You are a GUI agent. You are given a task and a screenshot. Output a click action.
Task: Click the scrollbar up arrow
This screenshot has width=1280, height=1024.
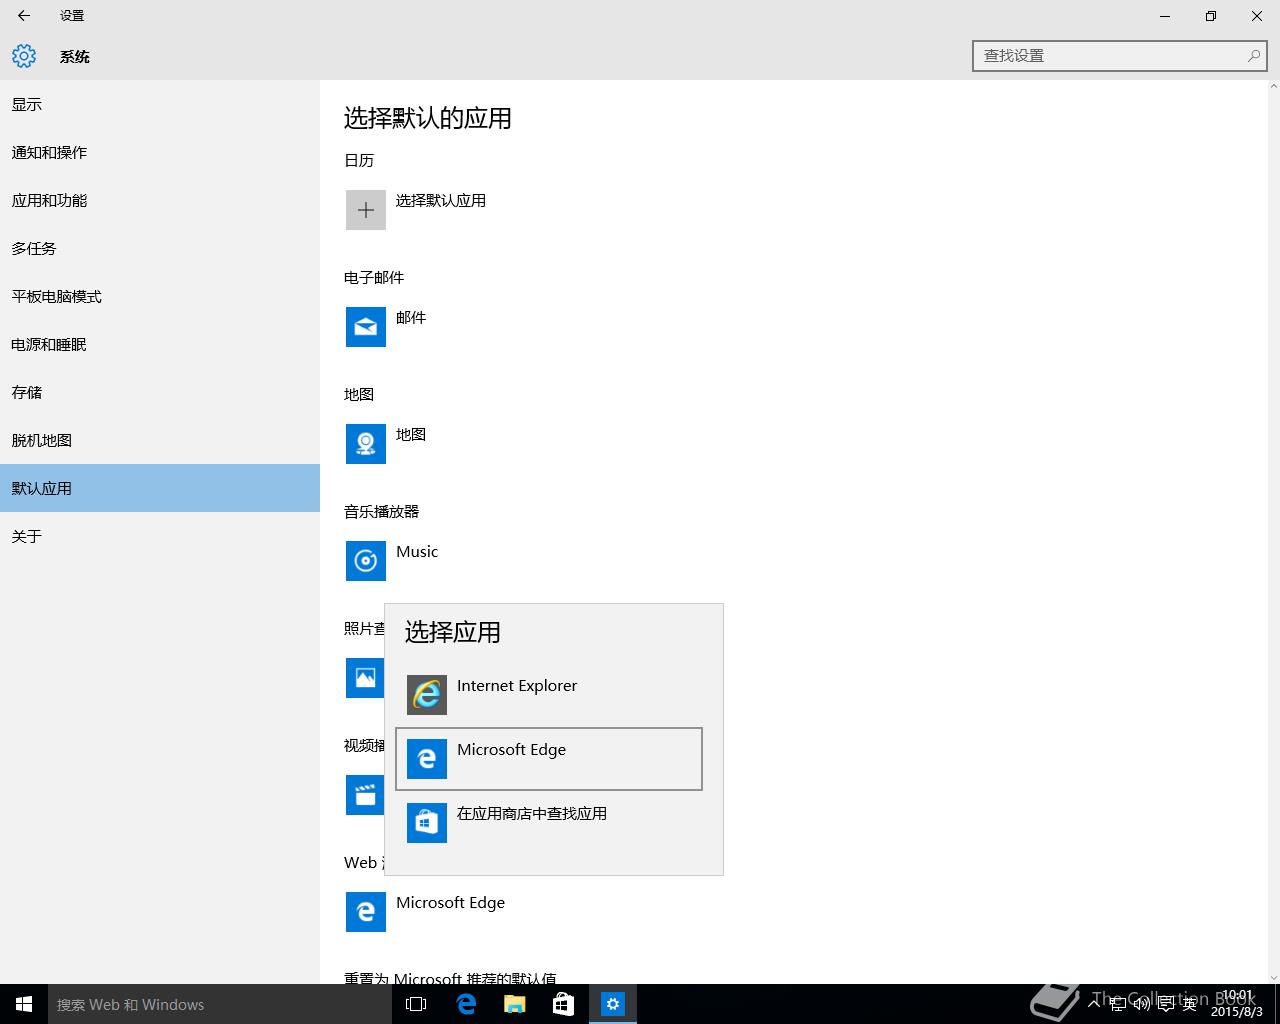pyautogui.click(x=1273, y=87)
